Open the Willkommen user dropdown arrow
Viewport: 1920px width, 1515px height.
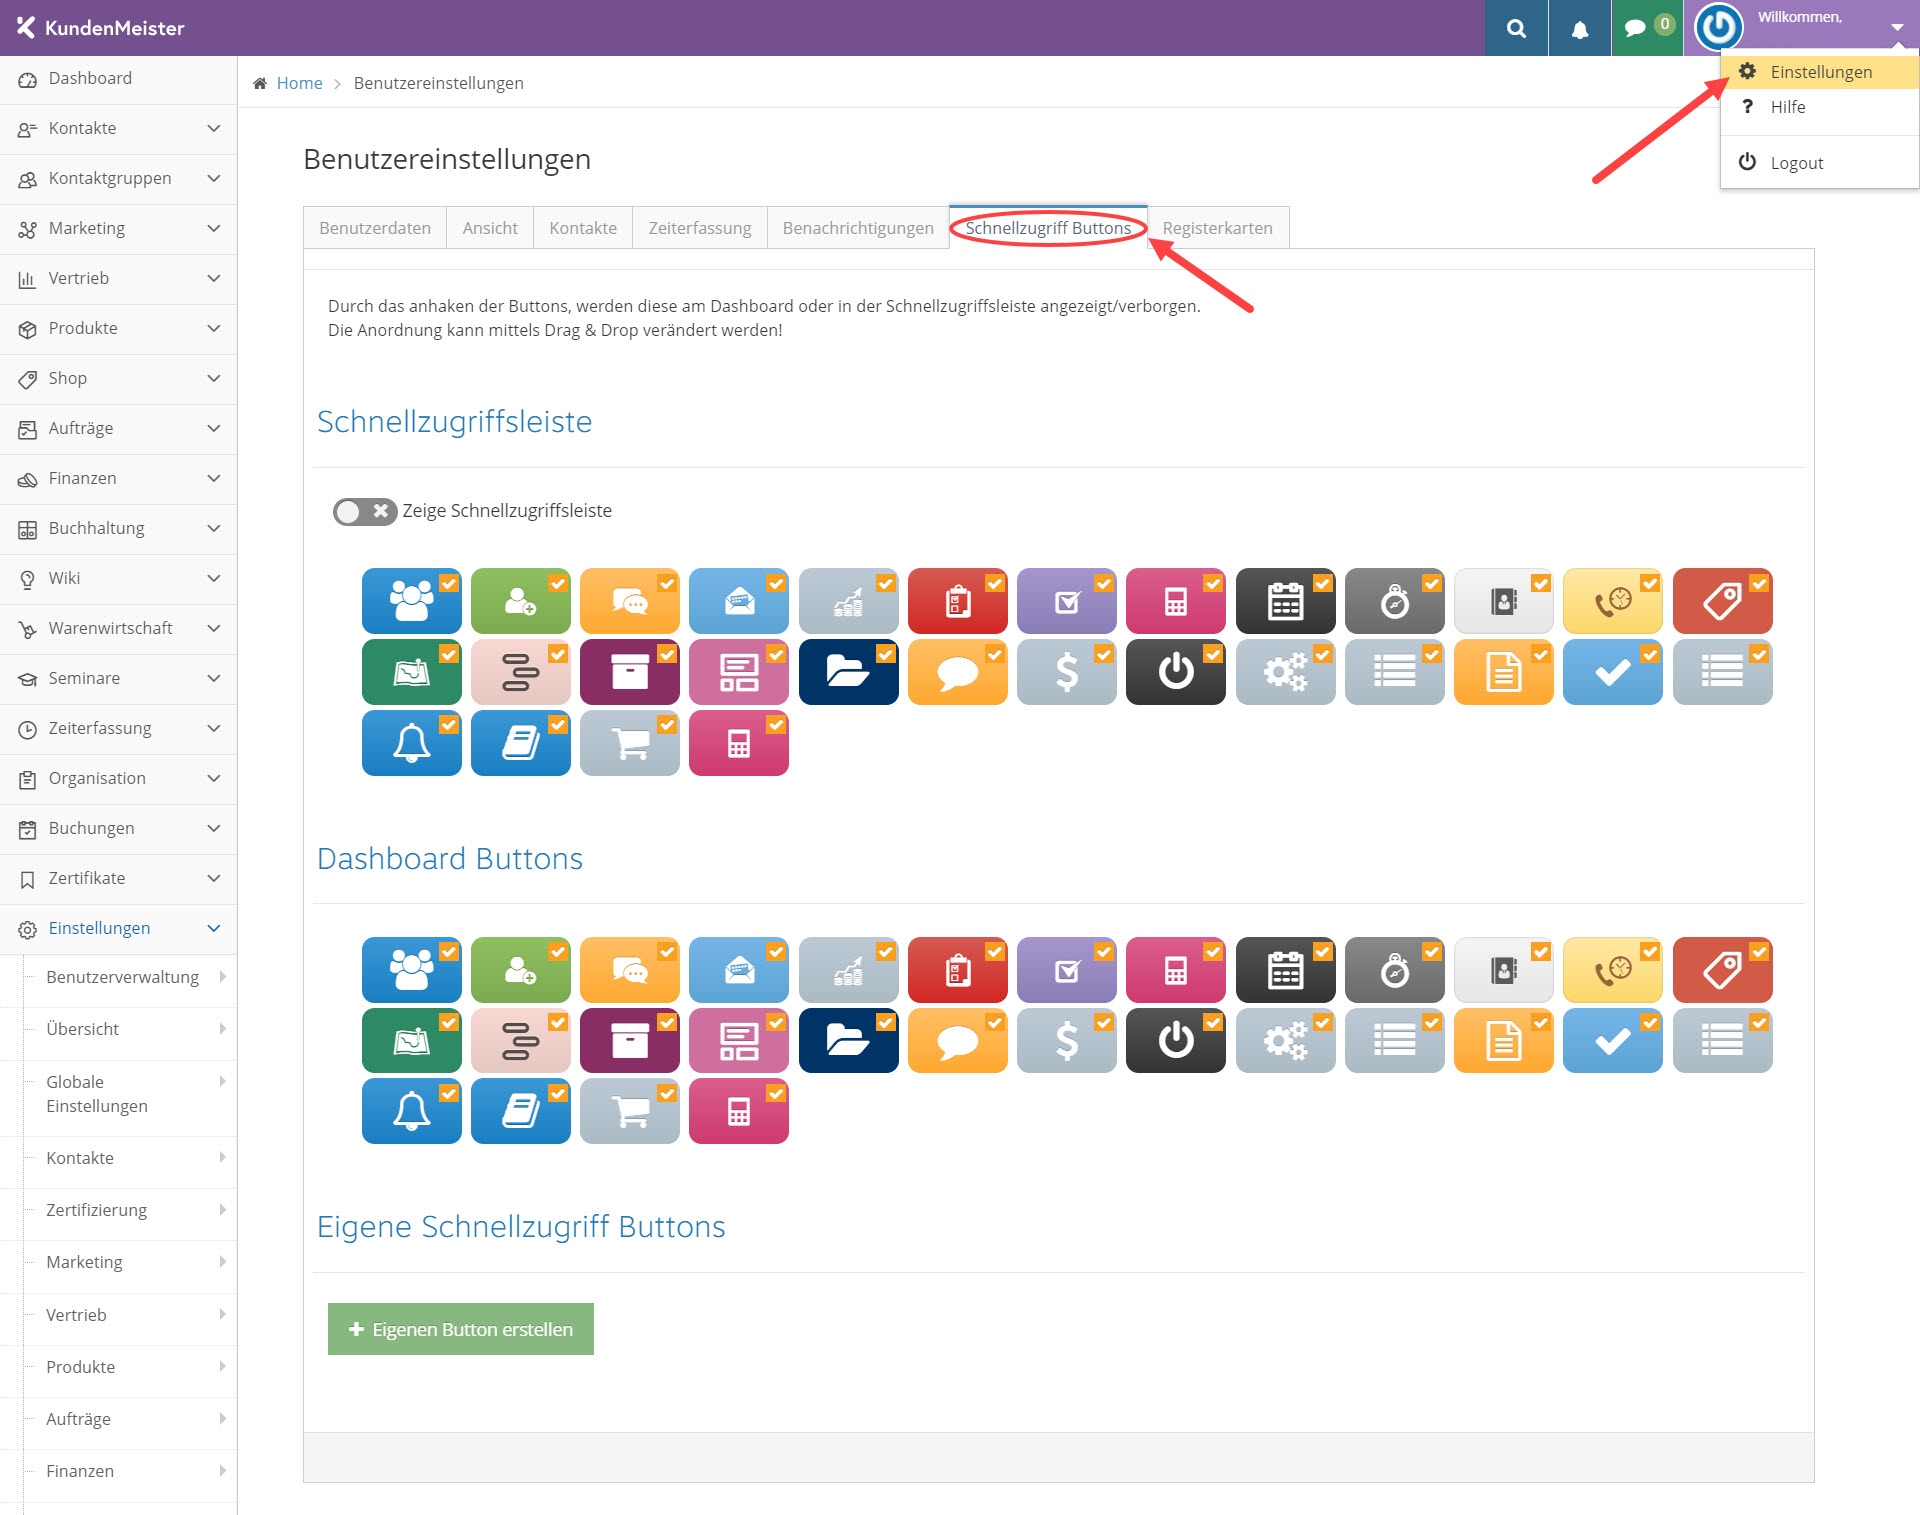[1896, 28]
